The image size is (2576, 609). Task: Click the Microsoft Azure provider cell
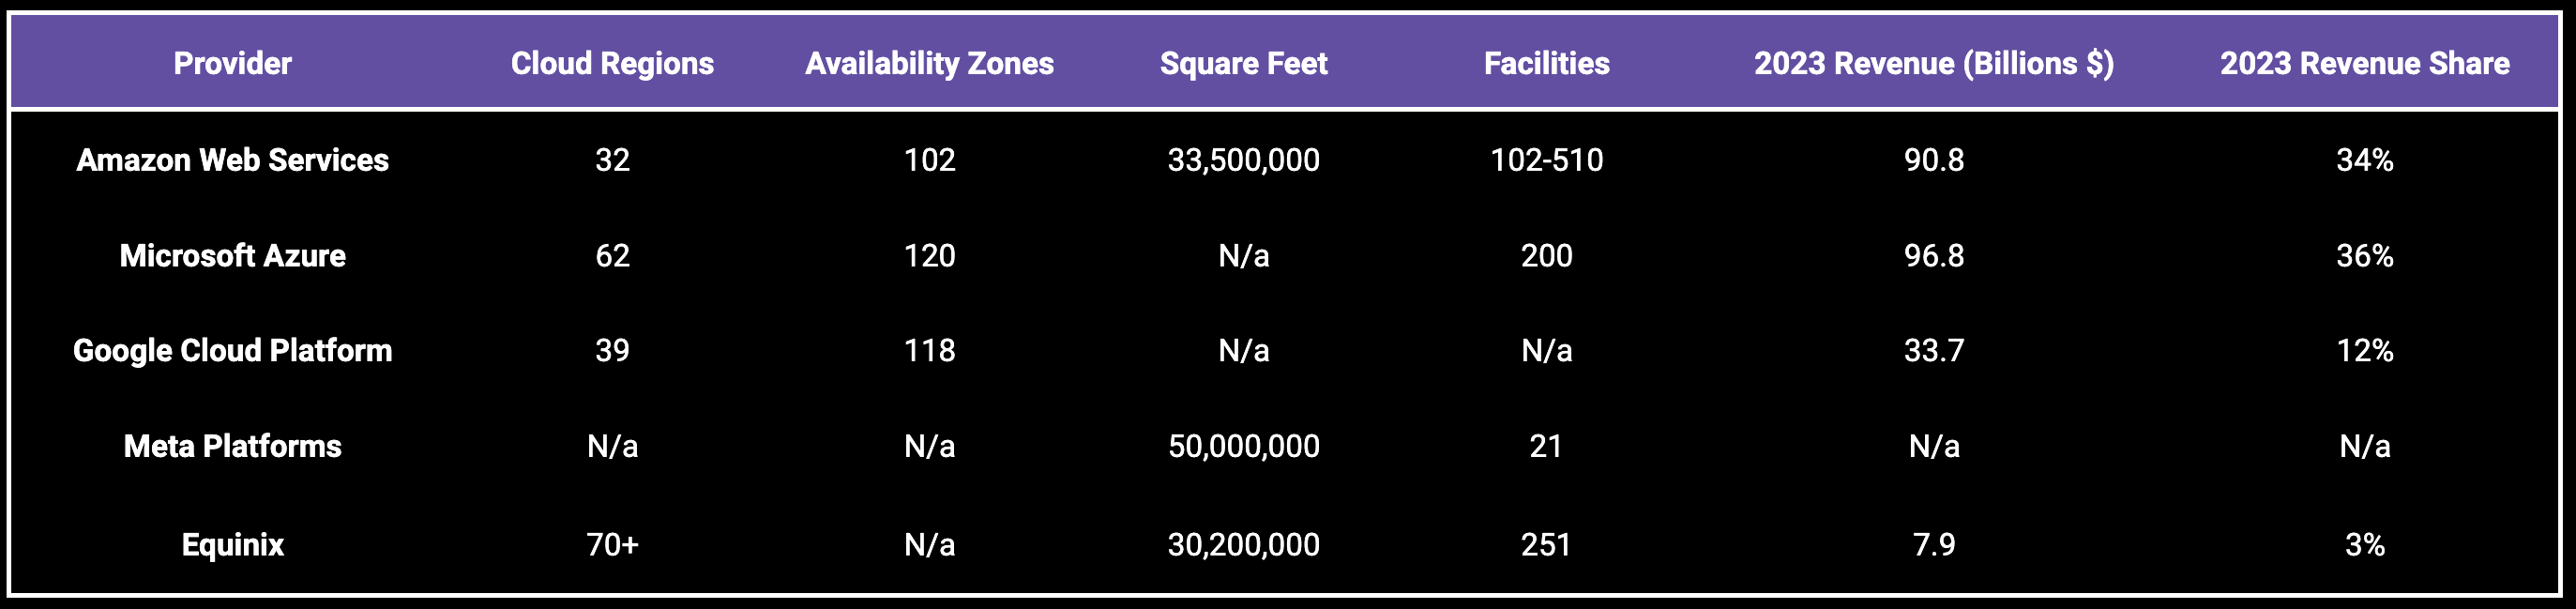point(232,255)
